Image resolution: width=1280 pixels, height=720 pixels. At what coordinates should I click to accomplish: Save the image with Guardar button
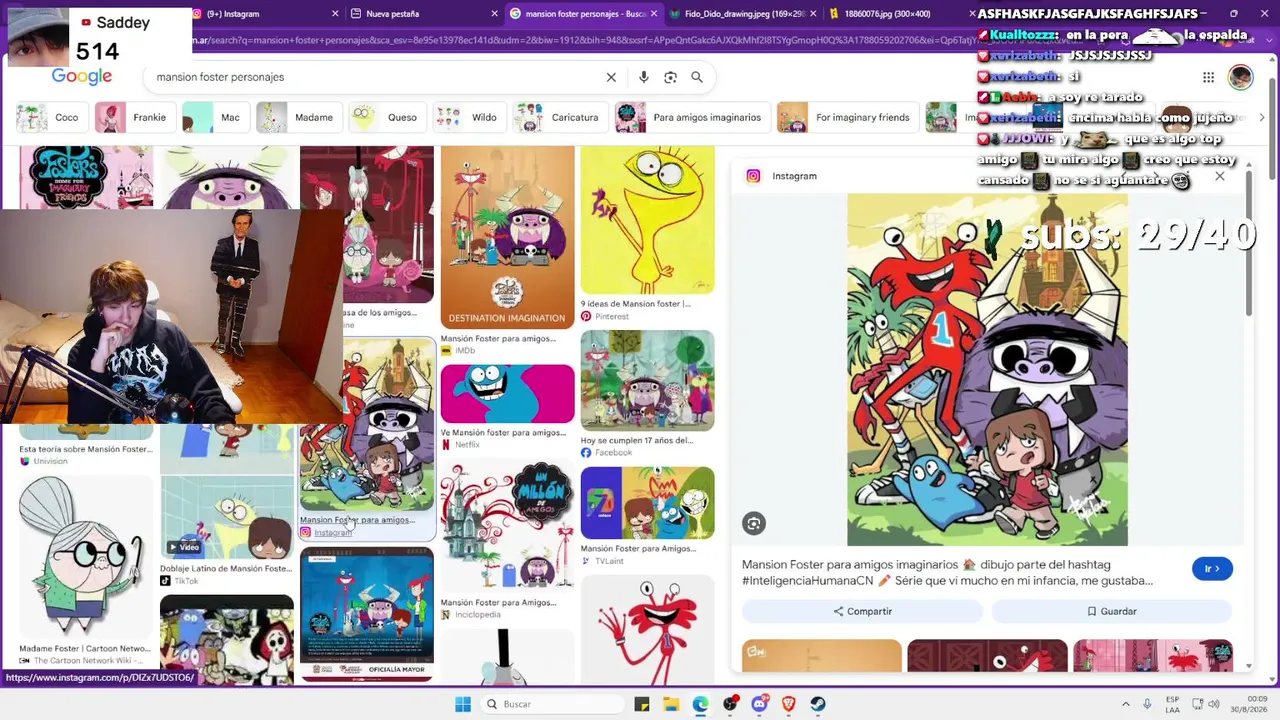coord(1112,611)
